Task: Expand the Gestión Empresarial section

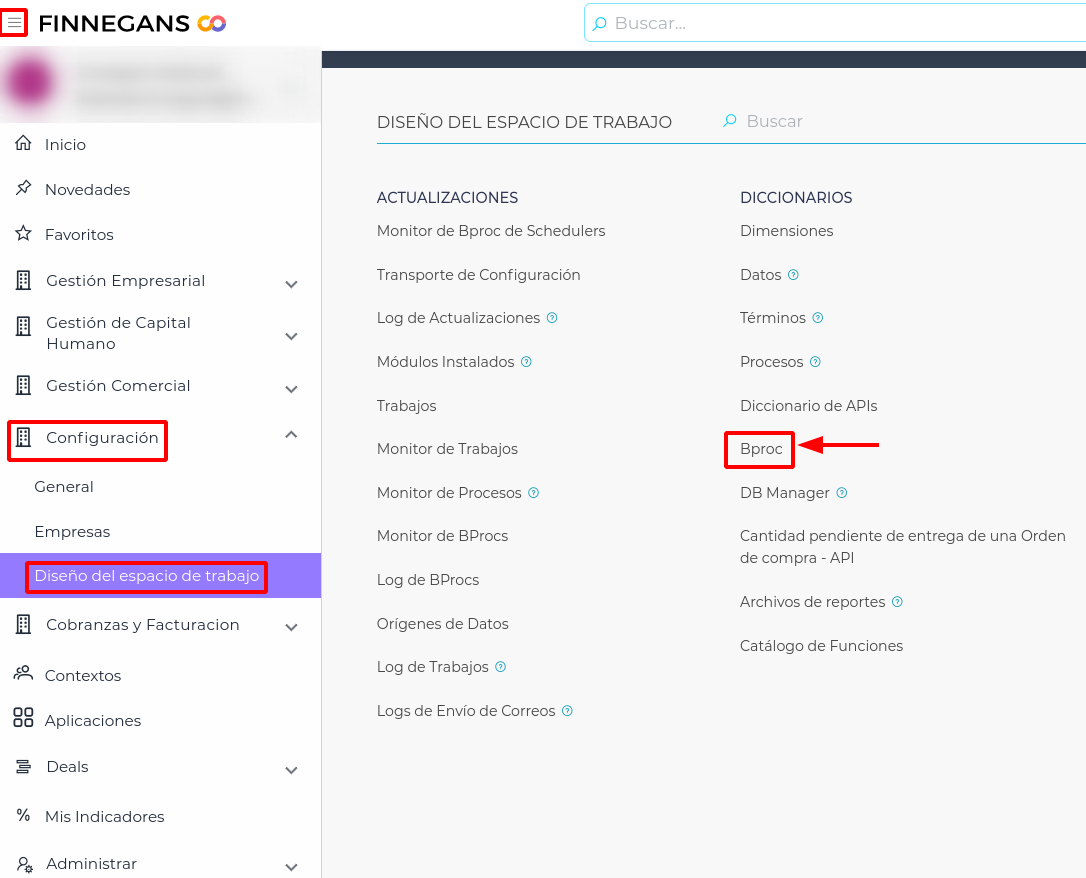Action: pyautogui.click(x=291, y=285)
